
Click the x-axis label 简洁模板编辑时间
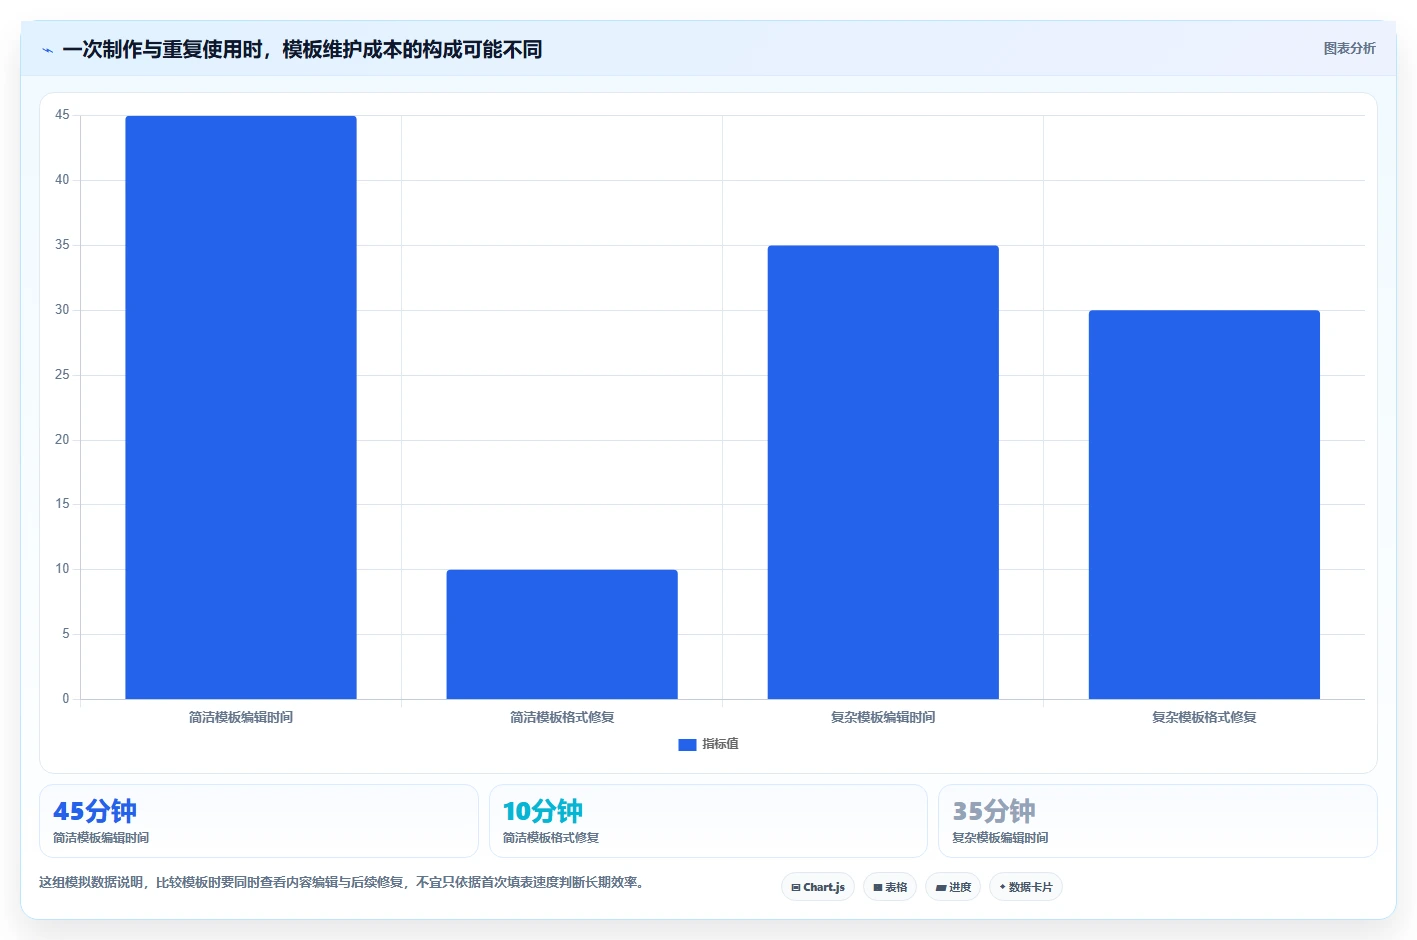click(x=241, y=717)
